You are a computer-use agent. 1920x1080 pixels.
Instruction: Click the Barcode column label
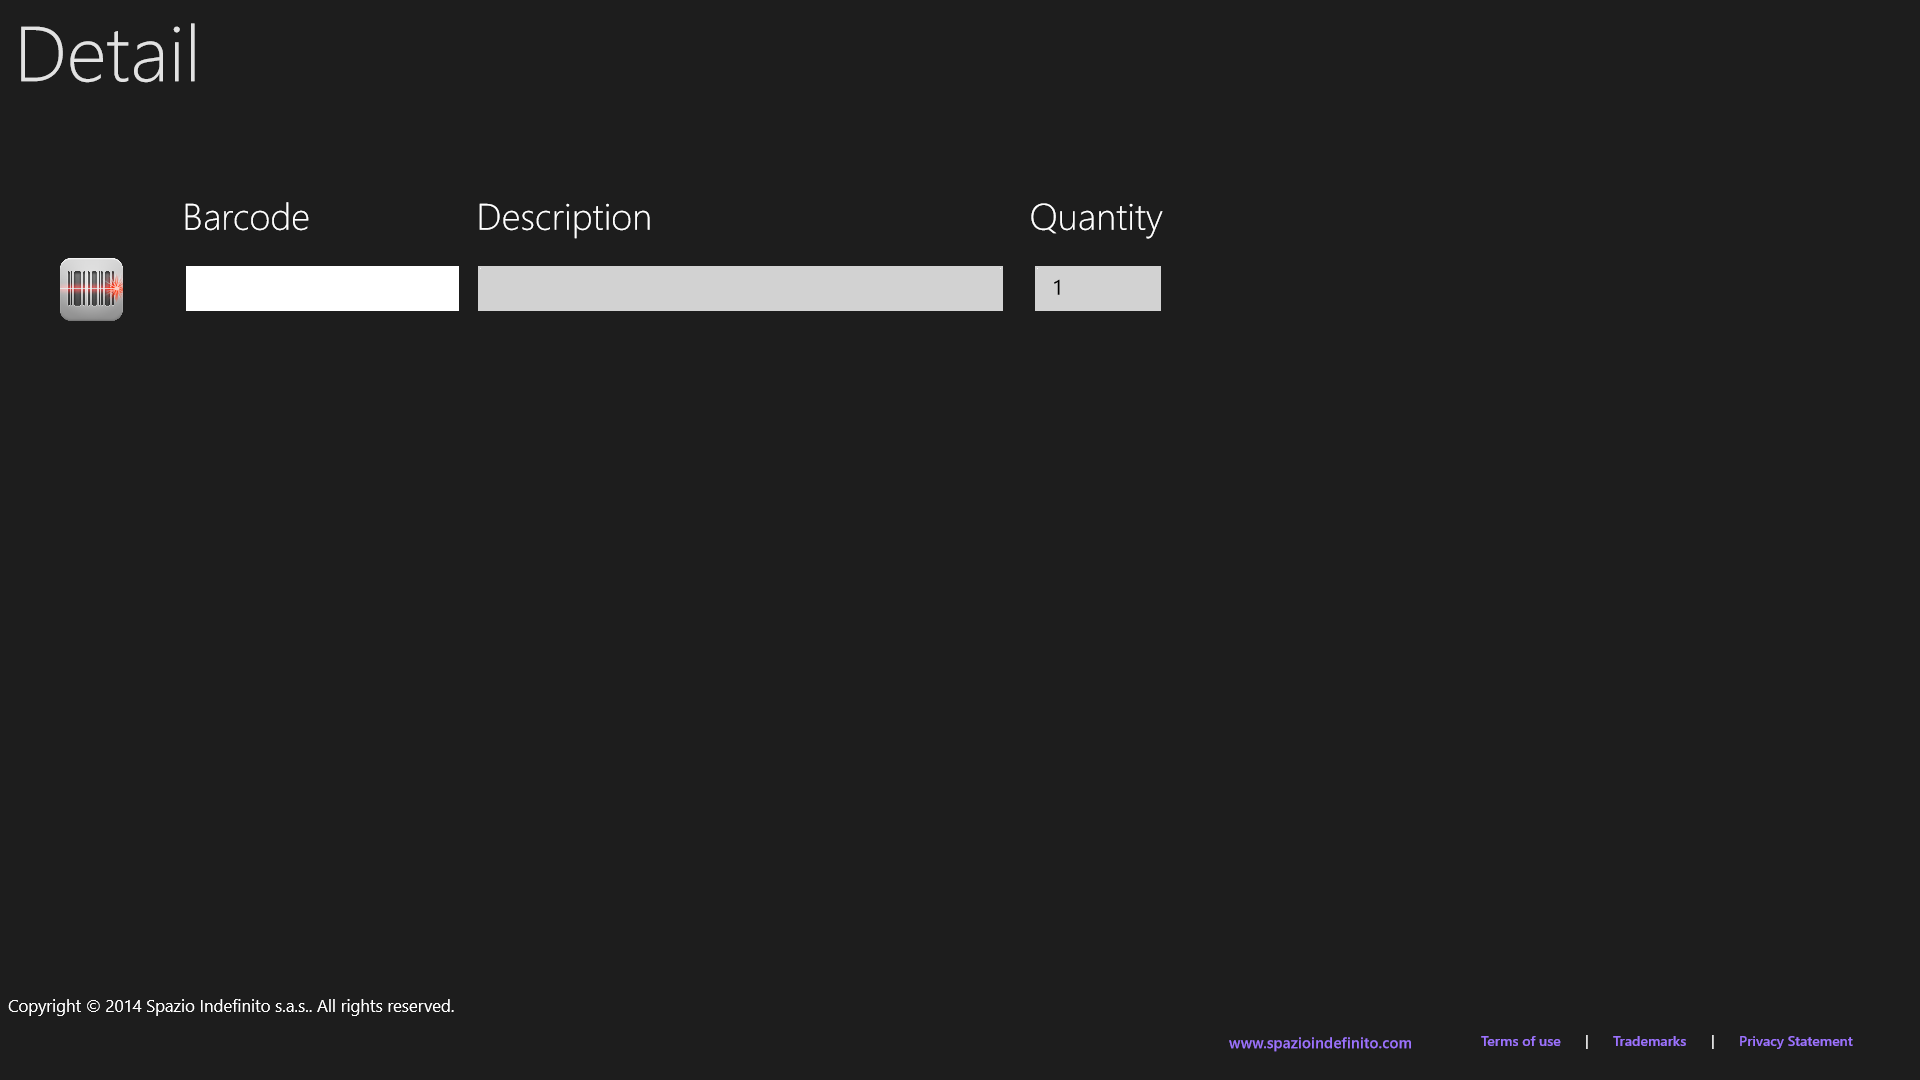click(246, 217)
